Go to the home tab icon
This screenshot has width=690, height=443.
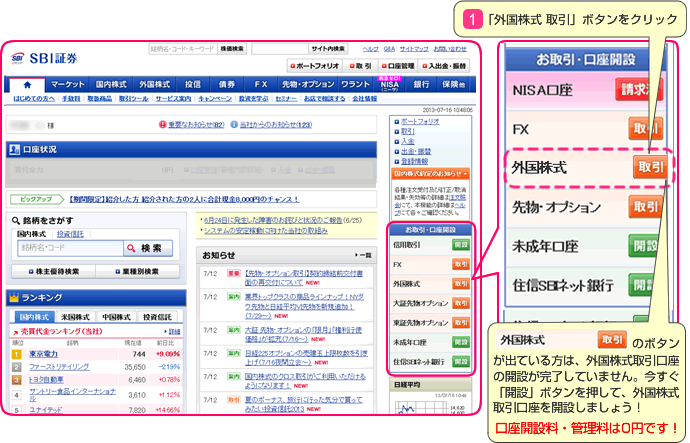click(x=27, y=84)
